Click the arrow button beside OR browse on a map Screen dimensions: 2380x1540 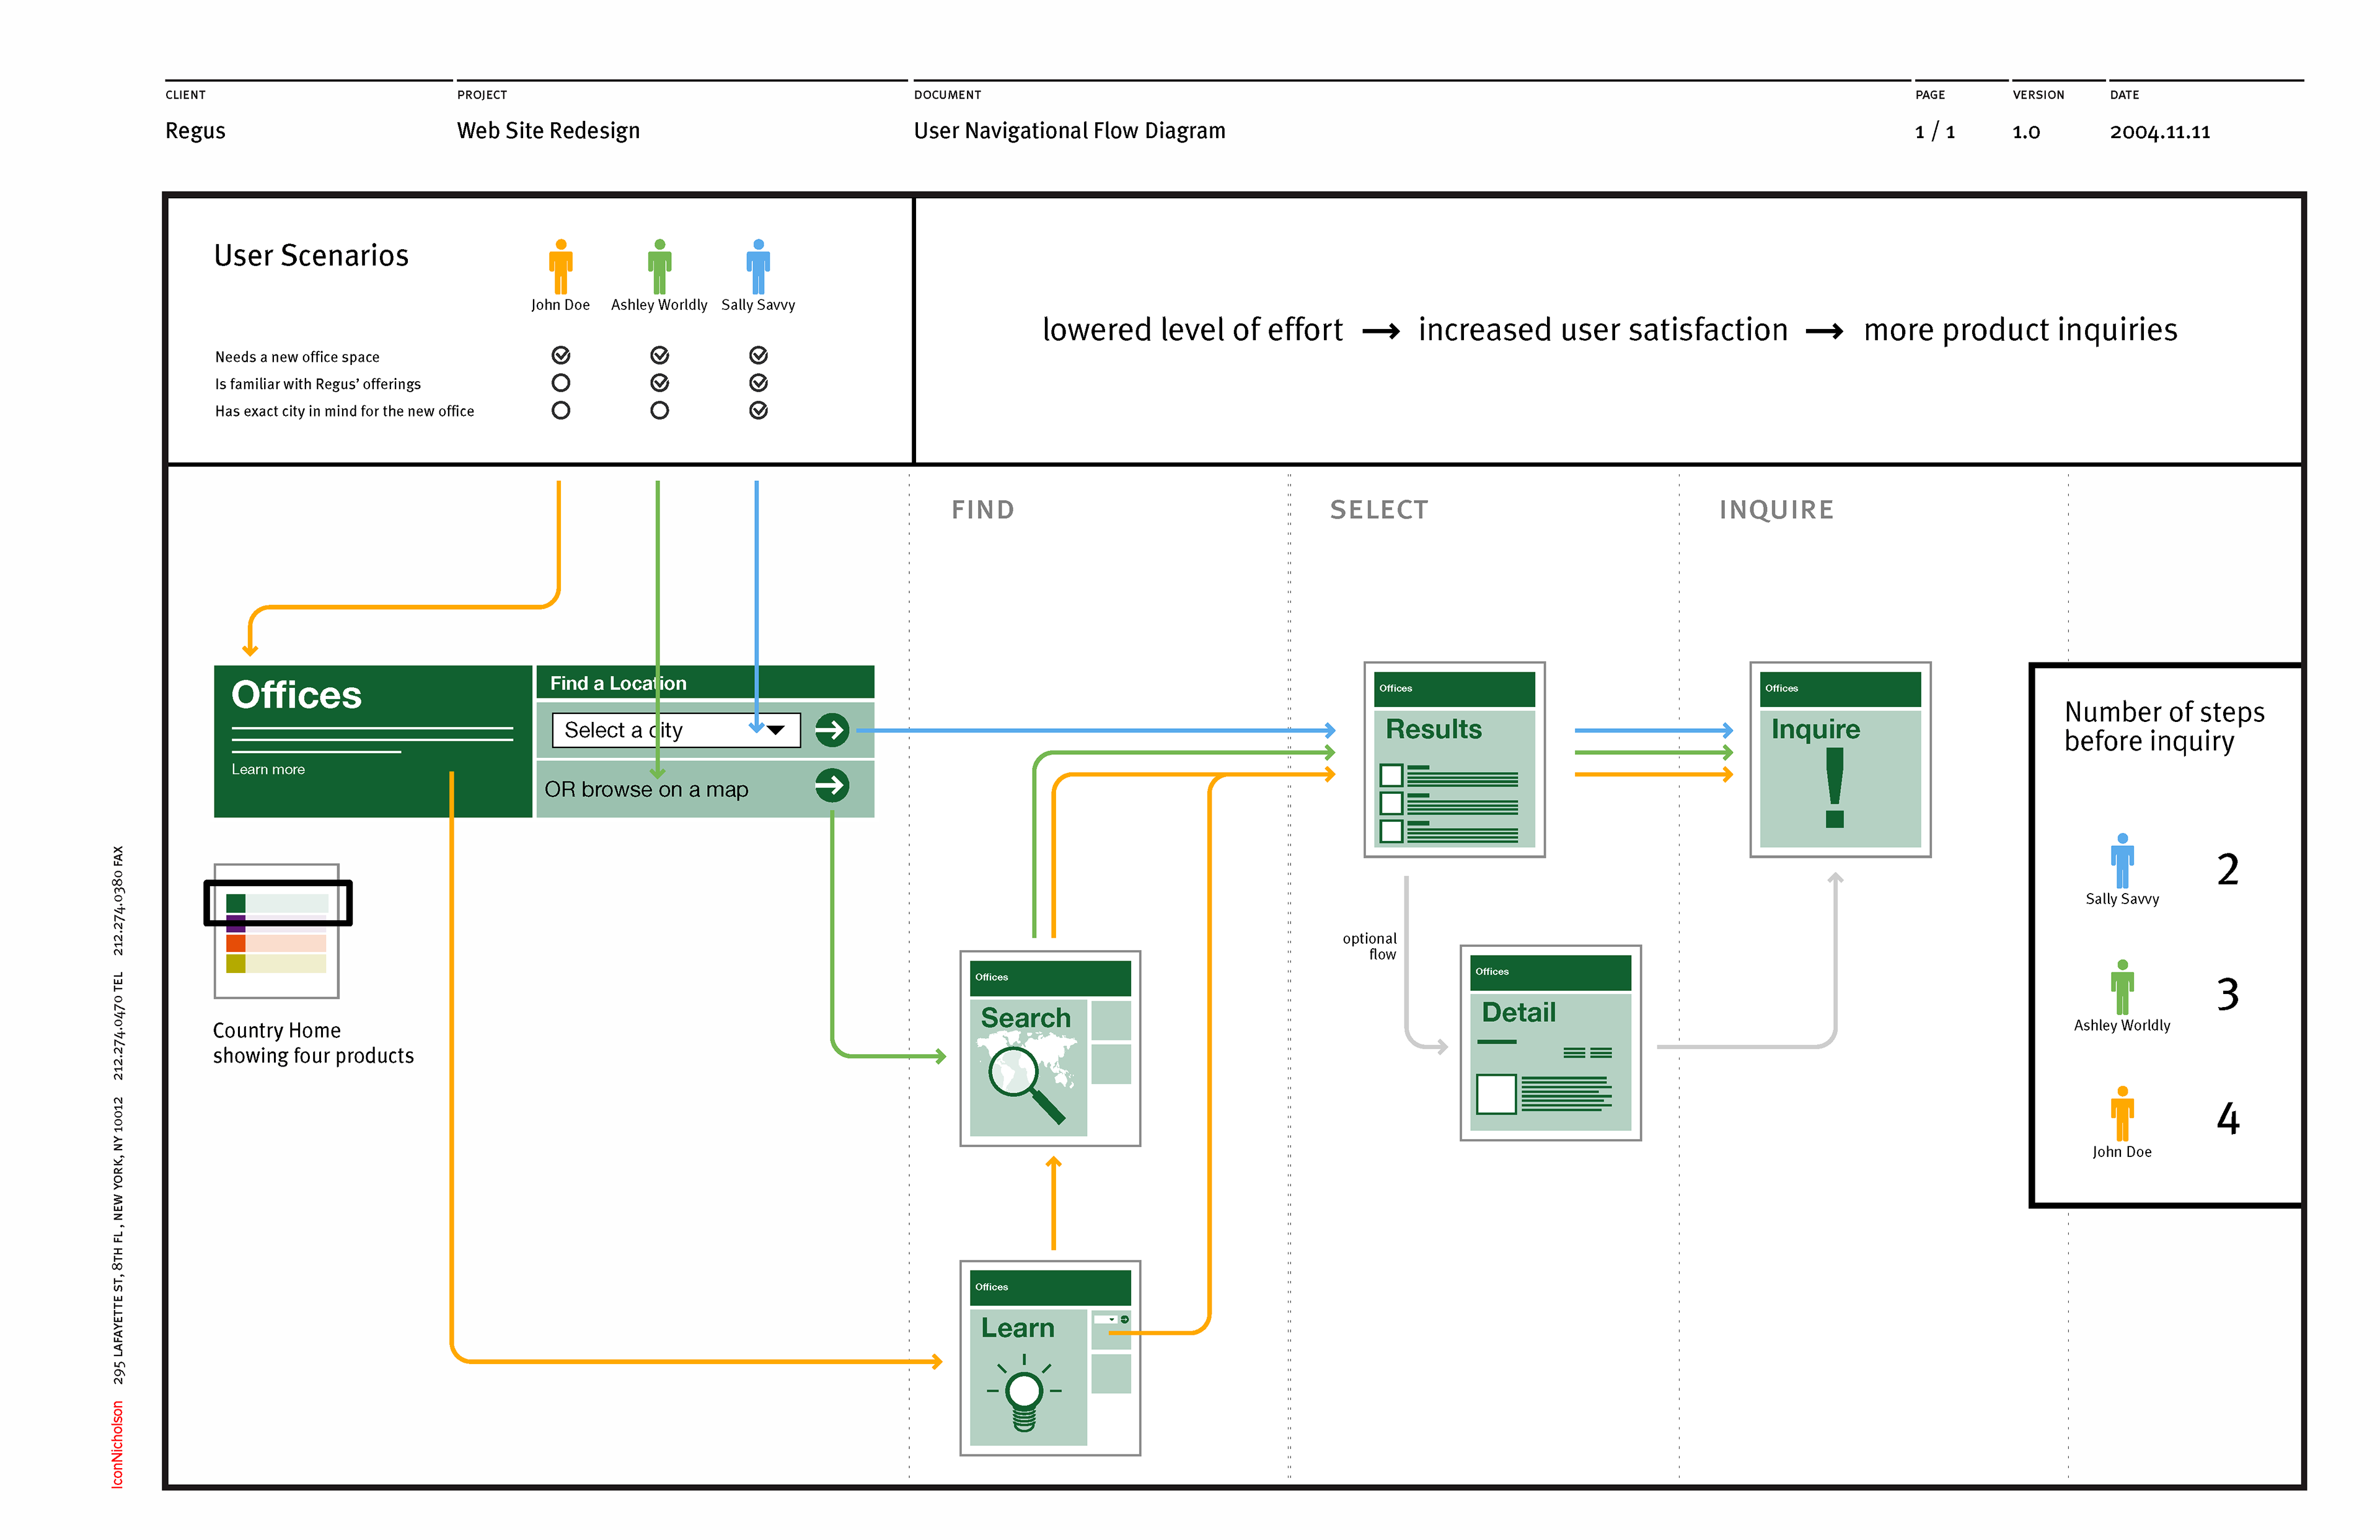[x=831, y=786]
